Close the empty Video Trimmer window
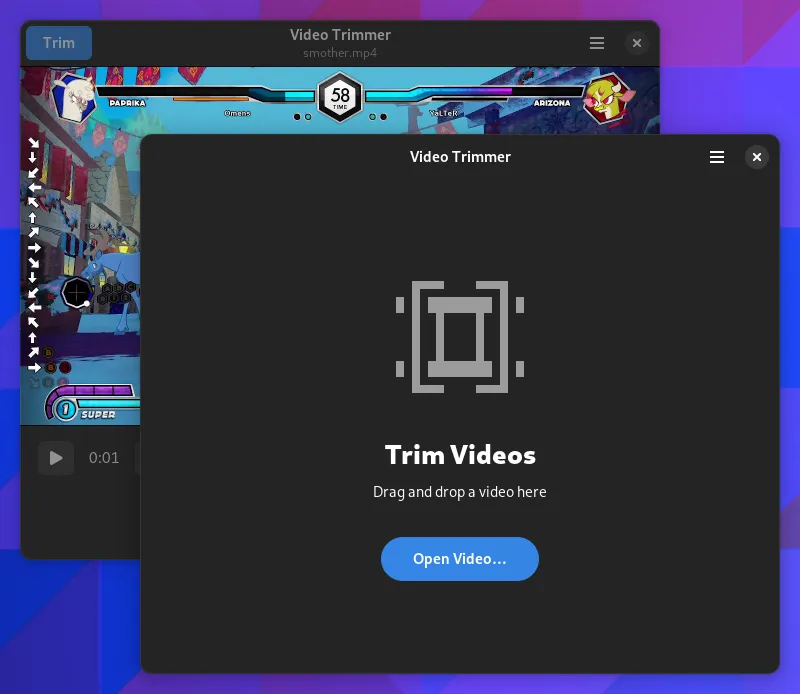 [x=757, y=157]
